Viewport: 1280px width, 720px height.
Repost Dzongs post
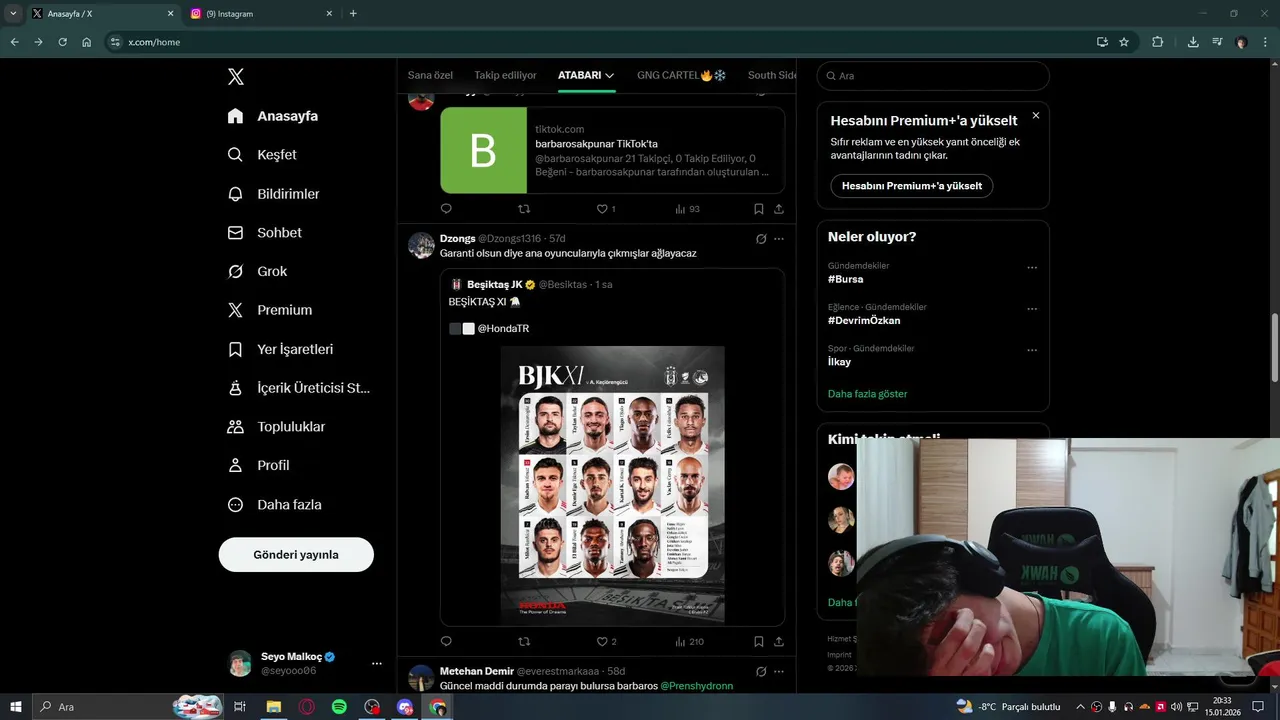(524, 642)
